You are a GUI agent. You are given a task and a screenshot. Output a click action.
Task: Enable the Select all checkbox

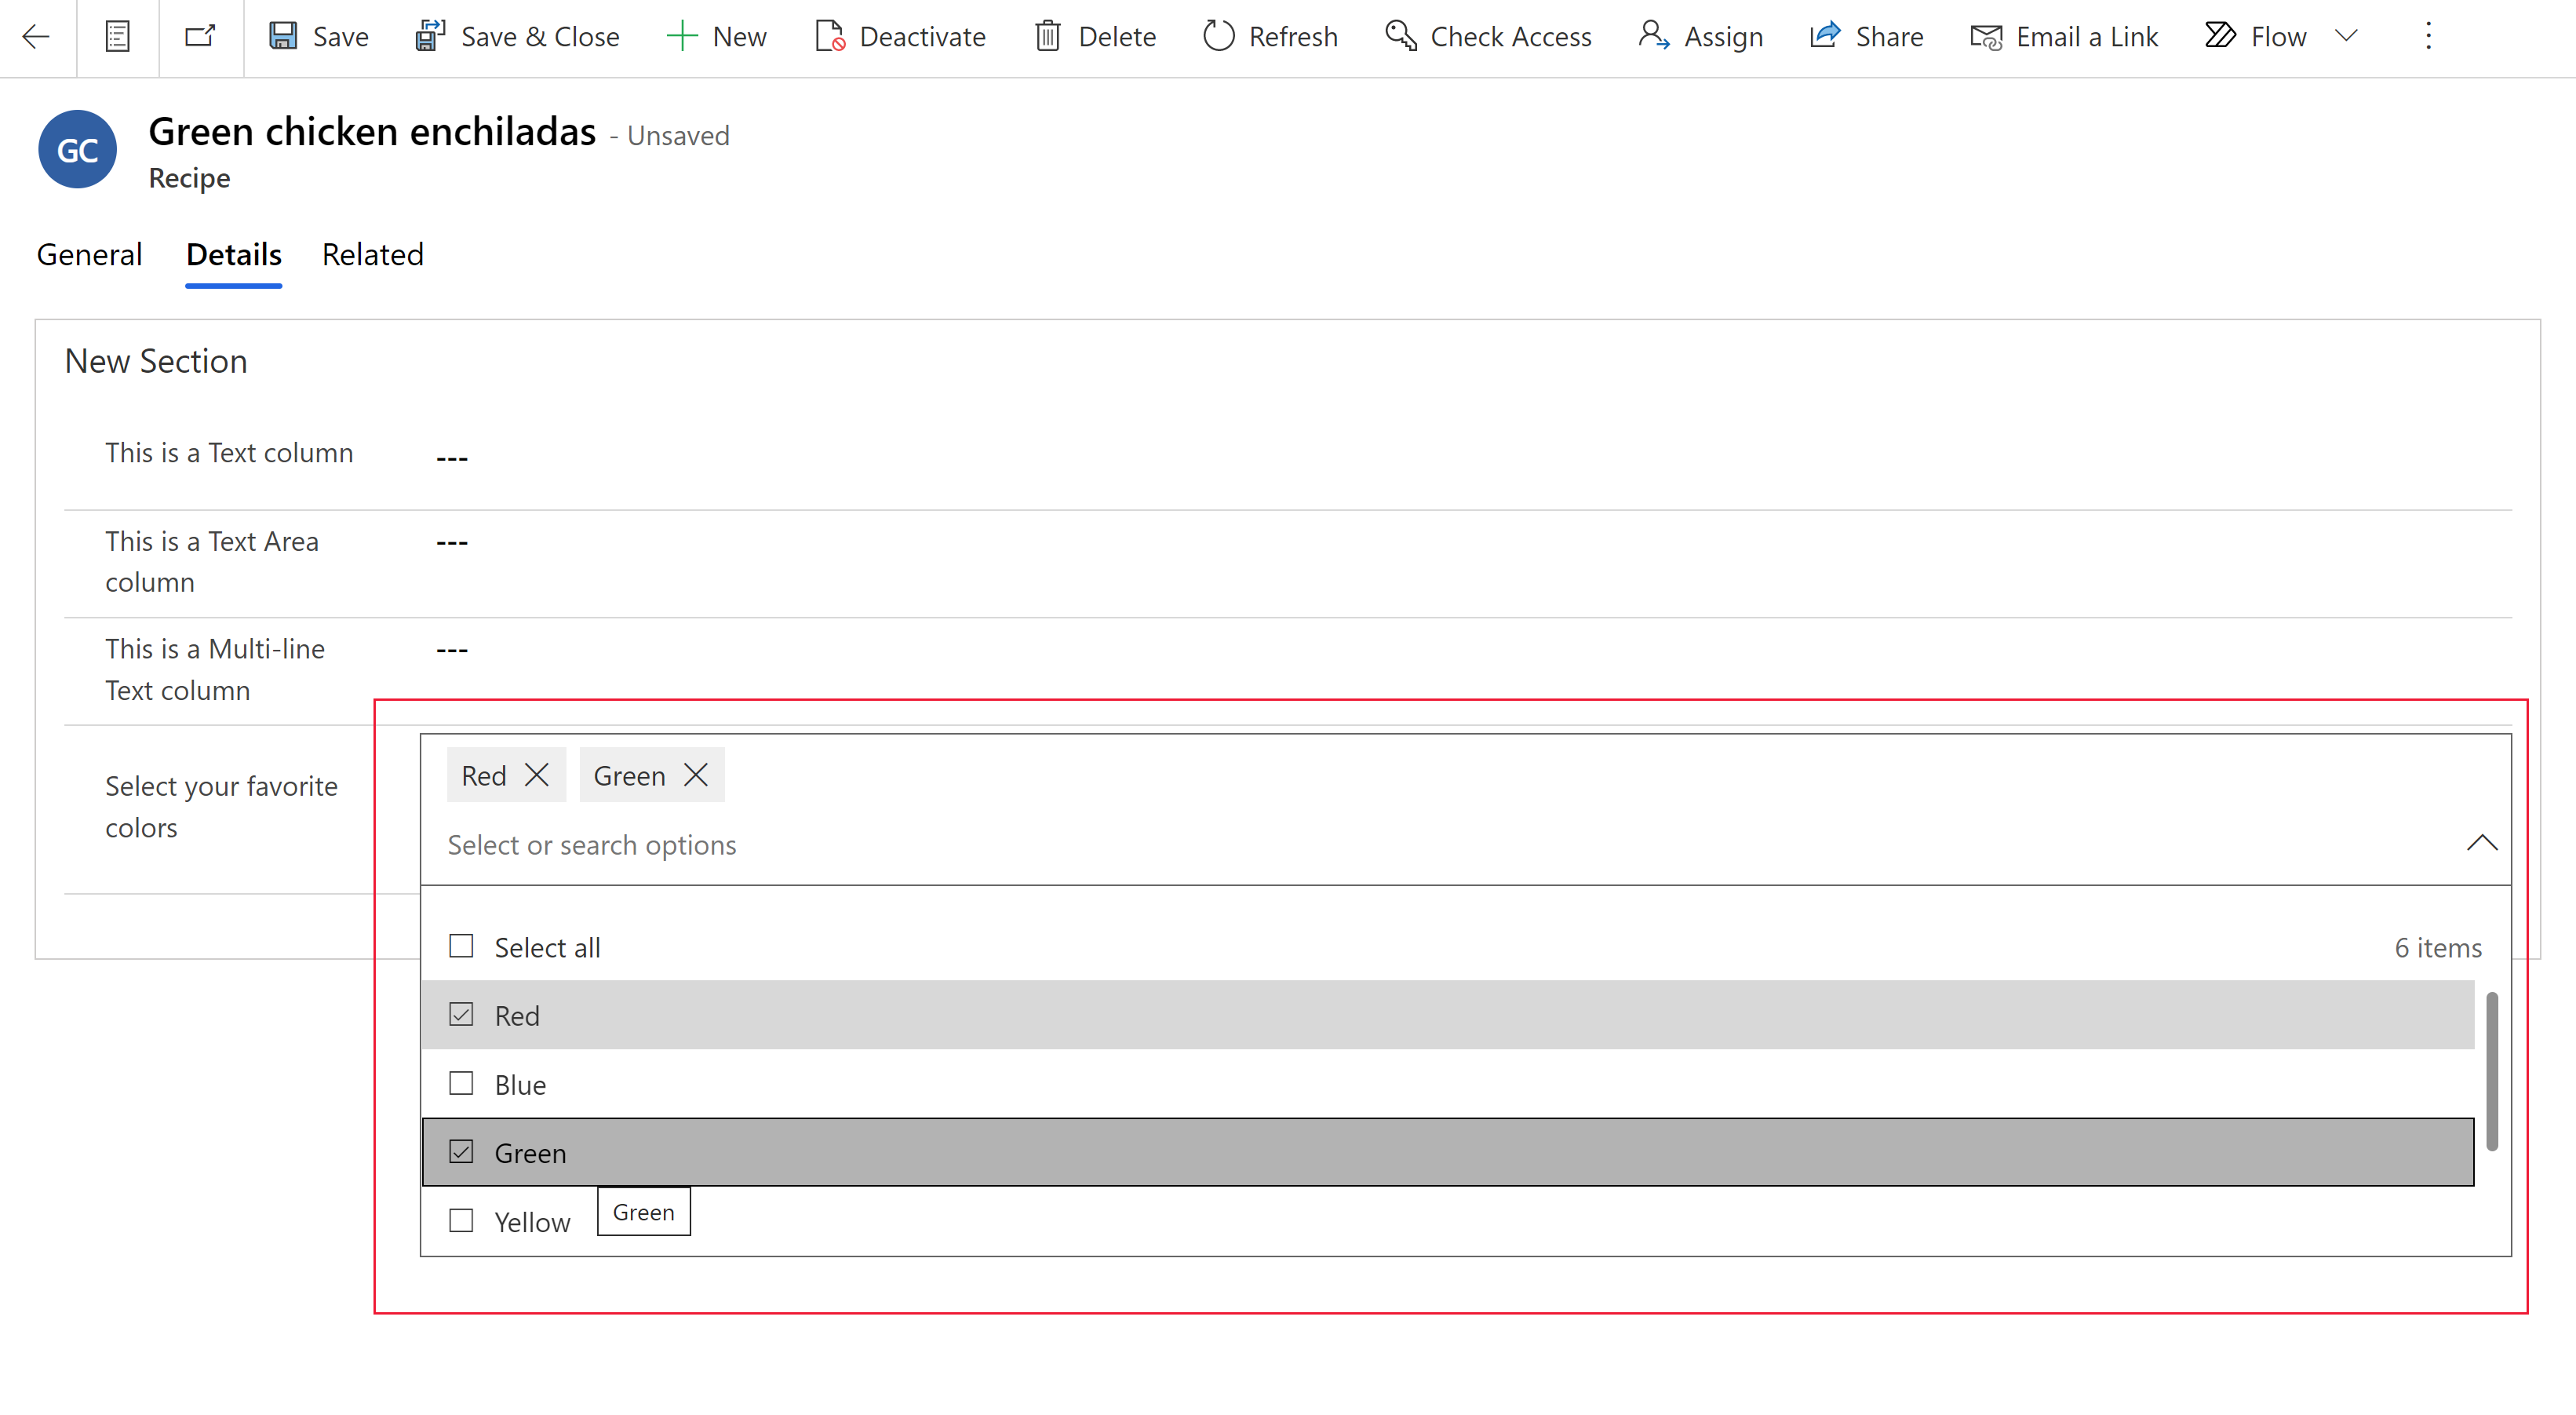[x=460, y=946]
